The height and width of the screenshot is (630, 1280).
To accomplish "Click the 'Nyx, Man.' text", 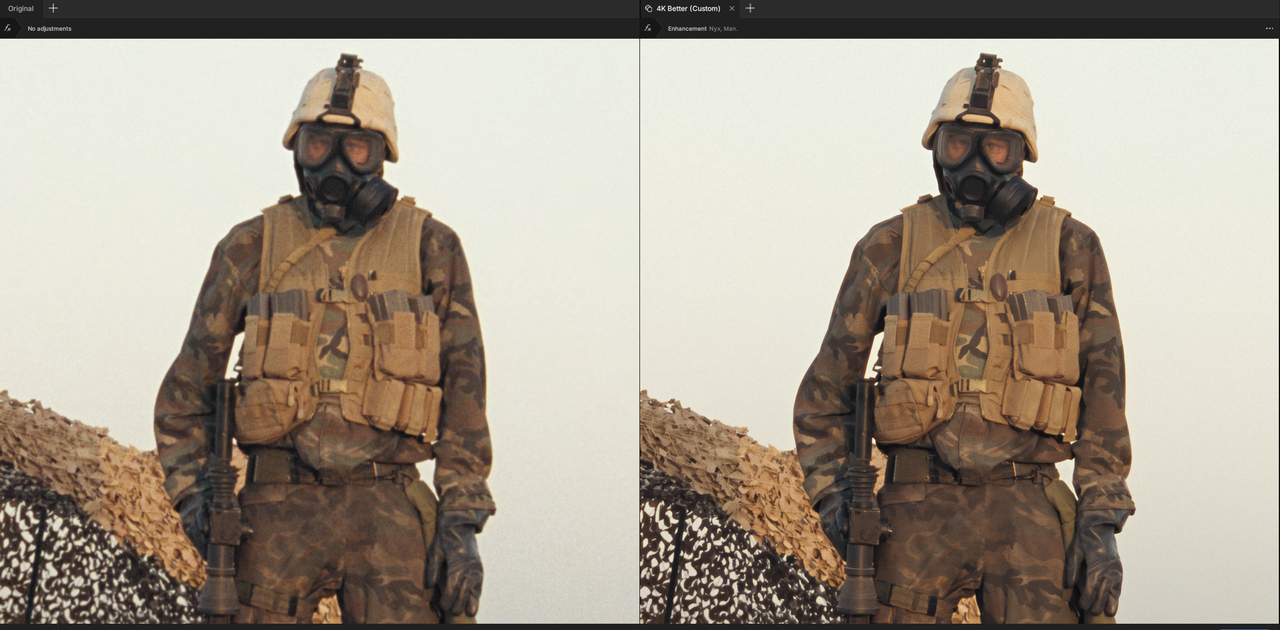I will (723, 29).
